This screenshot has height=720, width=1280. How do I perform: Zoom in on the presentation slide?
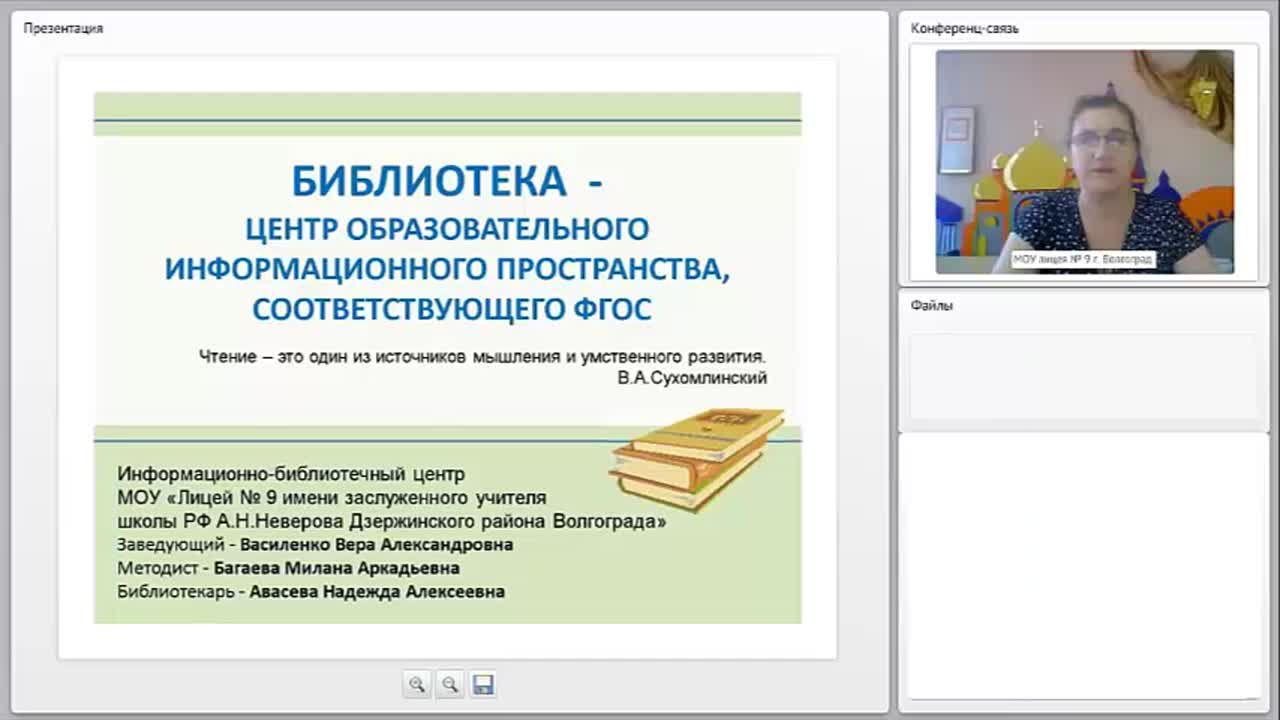click(417, 684)
